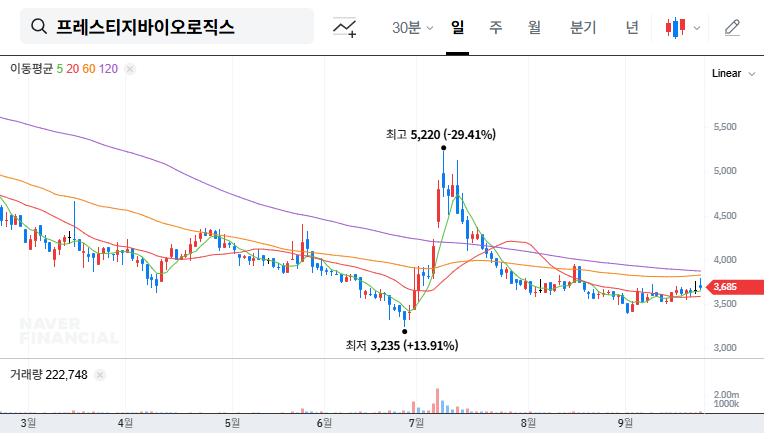Click the 2.00m volume axis label
This screenshot has width=764, height=433.
tap(726, 395)
